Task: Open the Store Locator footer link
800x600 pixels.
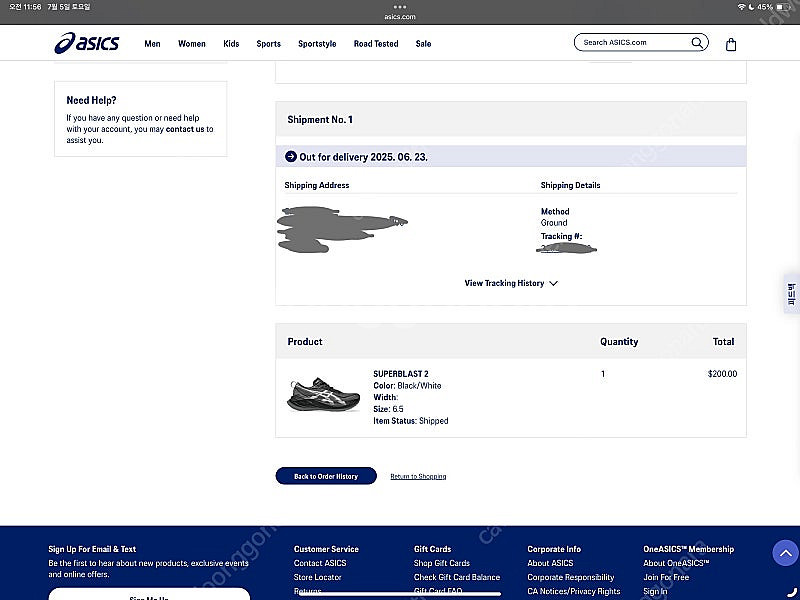Action: (317, 577)
